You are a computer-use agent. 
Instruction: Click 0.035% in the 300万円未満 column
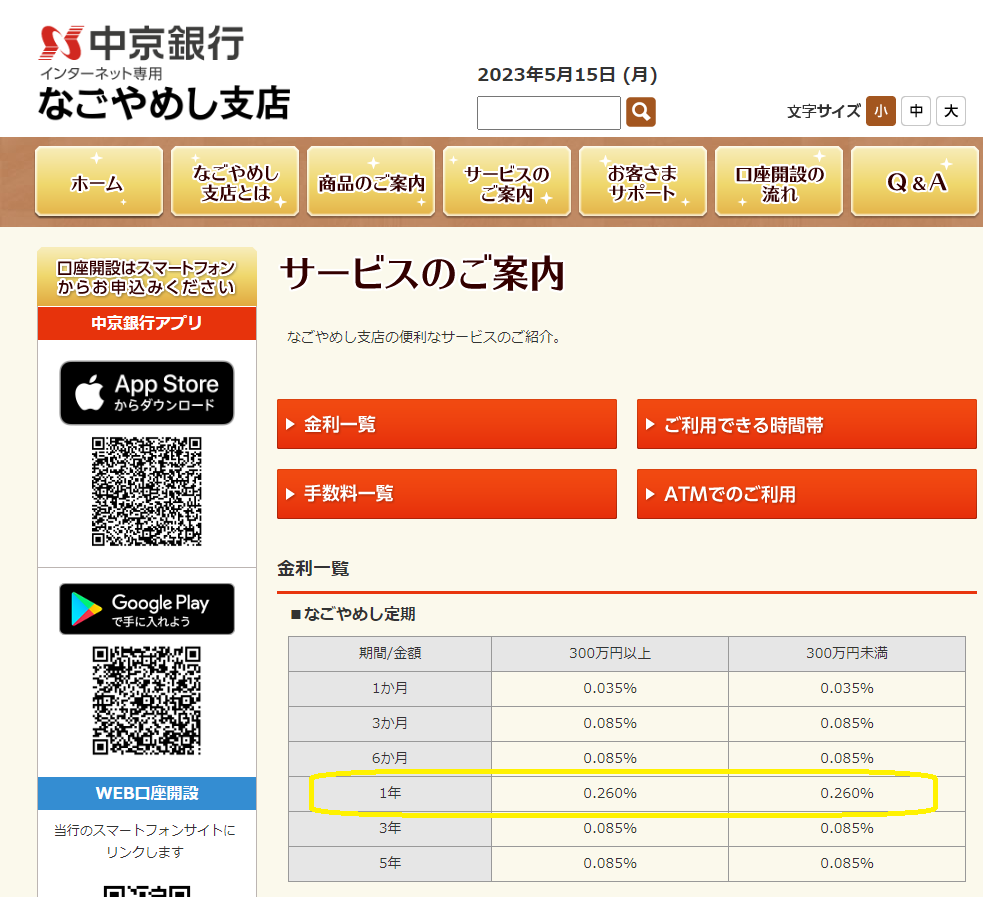click(847, 689)
